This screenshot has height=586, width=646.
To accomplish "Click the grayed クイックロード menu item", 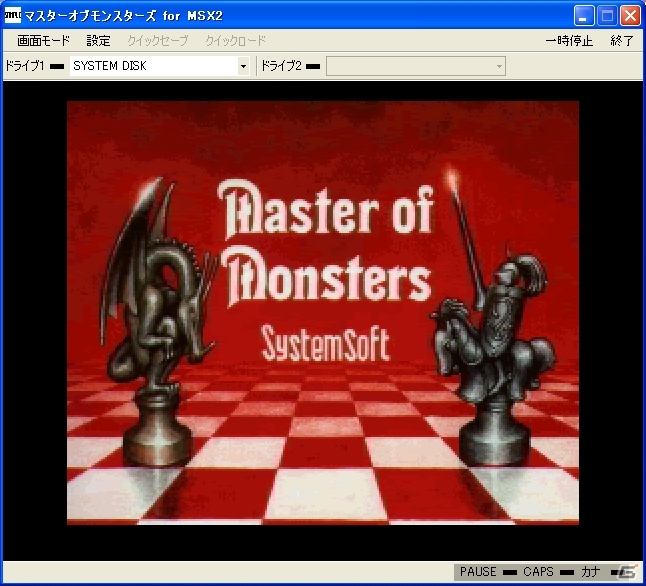I will [x=236, y=40].
